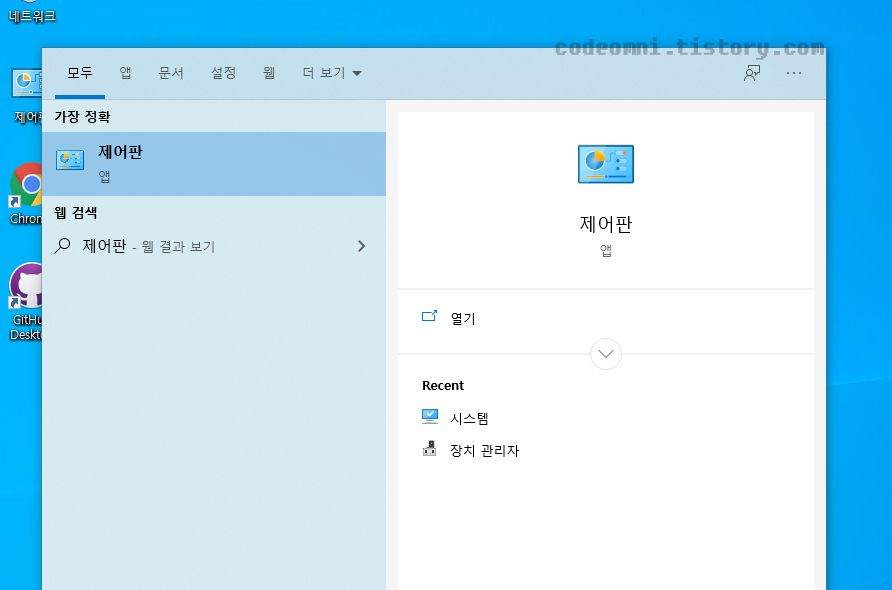Switch to the 설정 search tab
The width and height of the screenshot is (892, 590).
click(x=223, y=73)
